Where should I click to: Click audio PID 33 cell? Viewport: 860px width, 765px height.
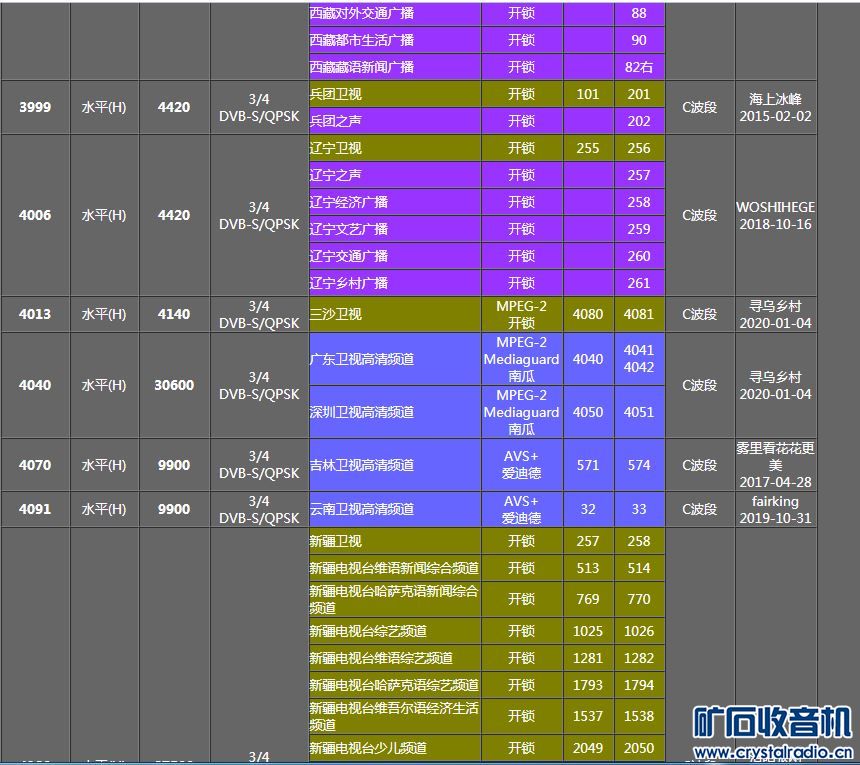click(x=639, y=509)
